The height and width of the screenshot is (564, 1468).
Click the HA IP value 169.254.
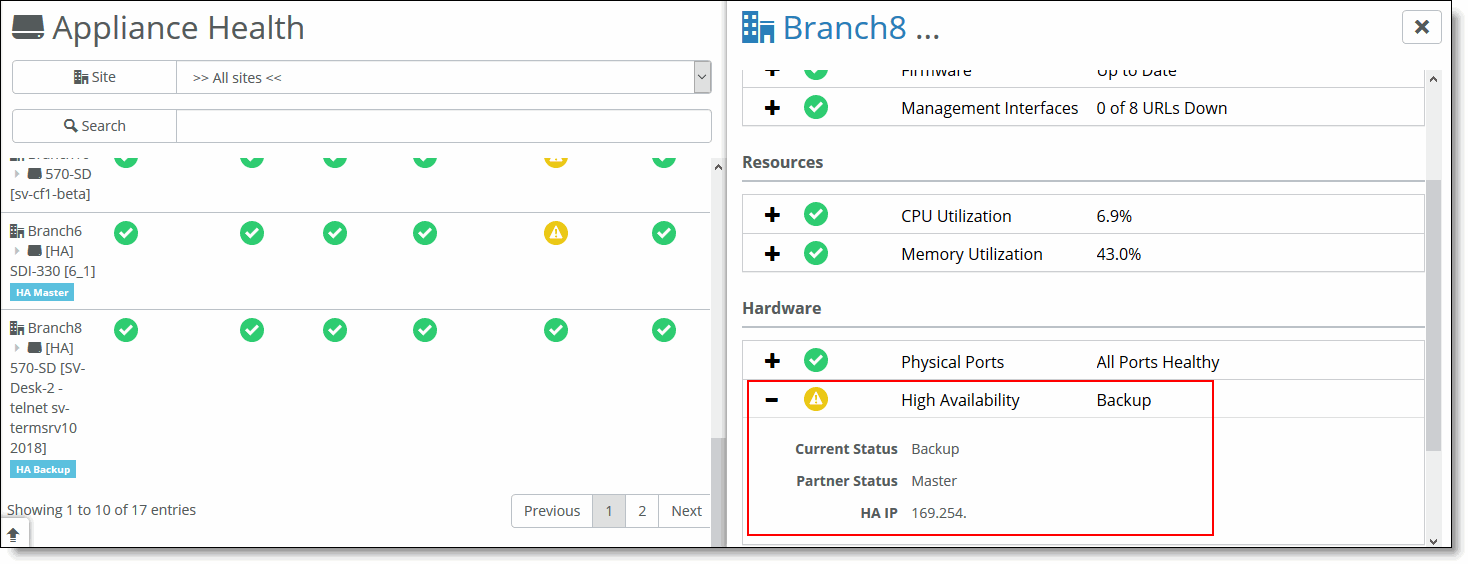click(939, 514)
